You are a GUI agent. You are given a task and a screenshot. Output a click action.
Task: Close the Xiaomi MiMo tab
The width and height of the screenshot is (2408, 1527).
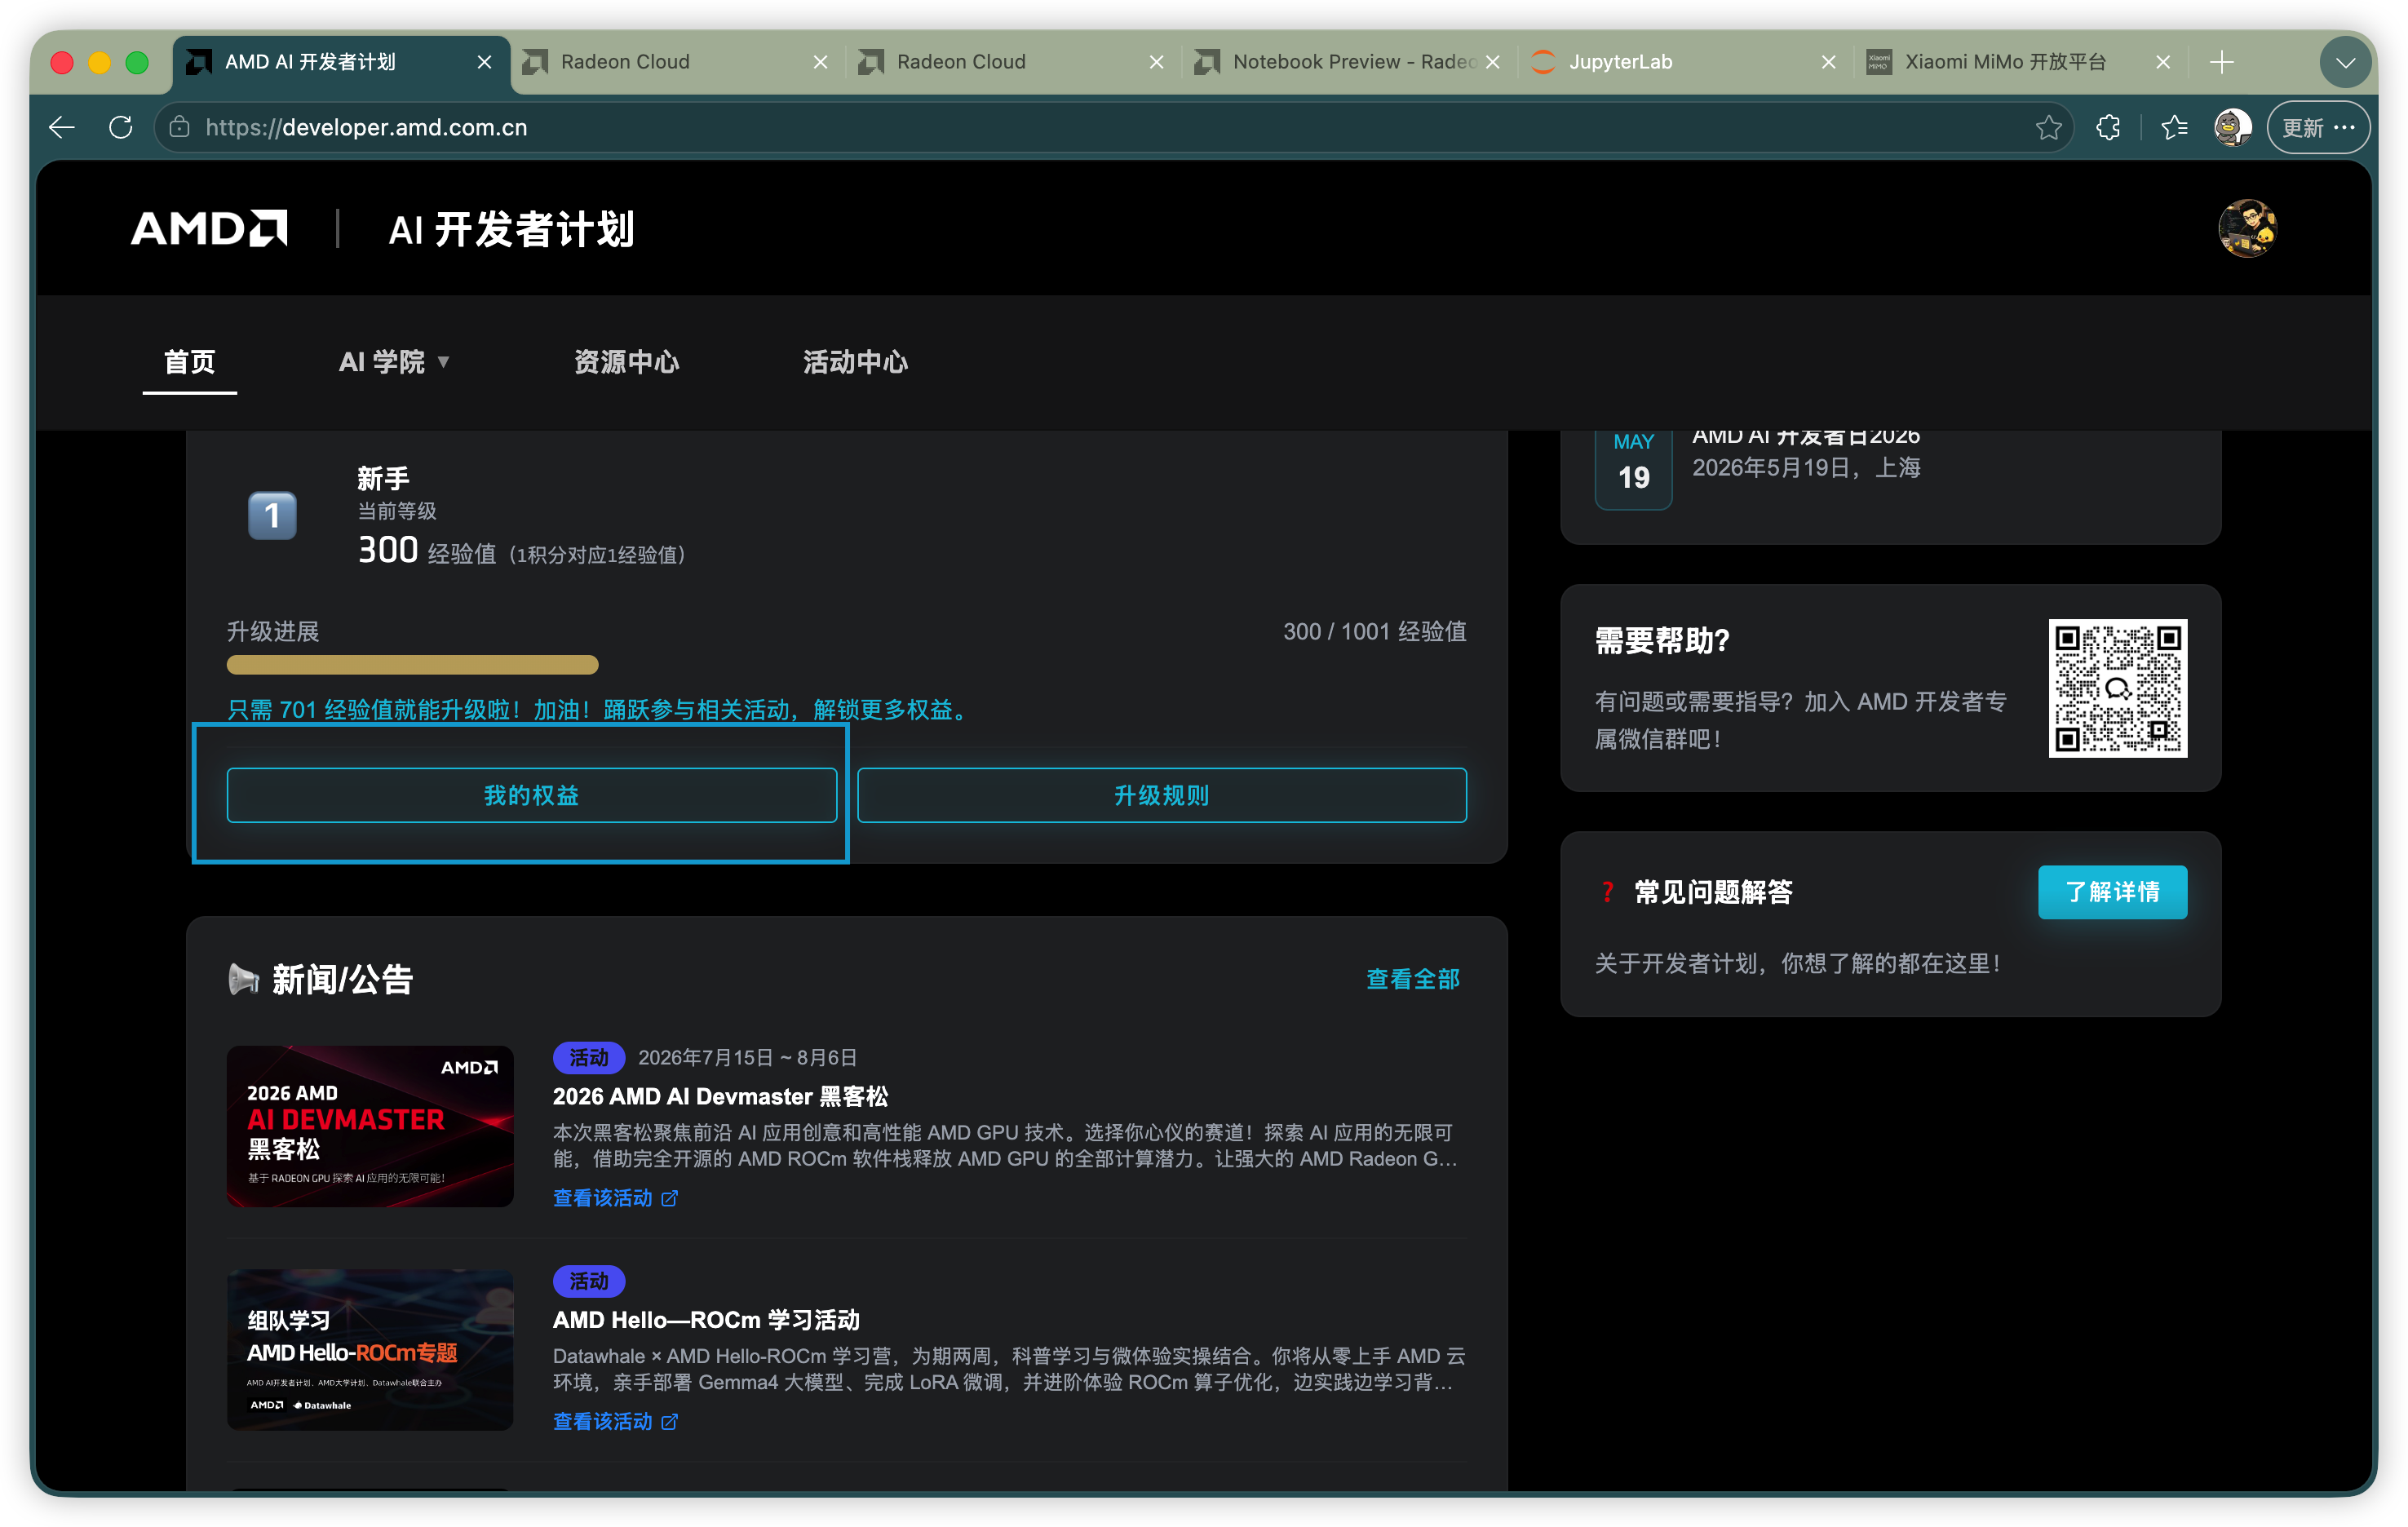coord(2163,62)
